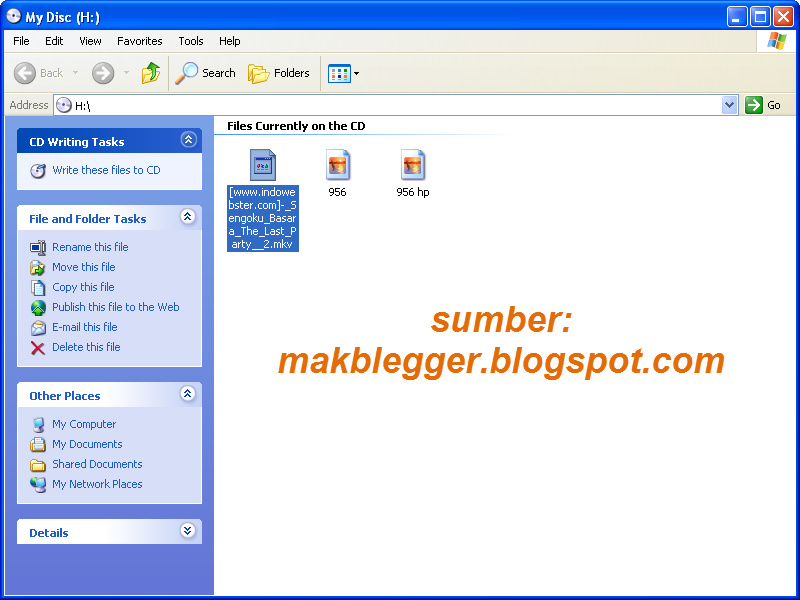Open My Computer link
The width and height of the screenshot is (800, 600).
84,424
